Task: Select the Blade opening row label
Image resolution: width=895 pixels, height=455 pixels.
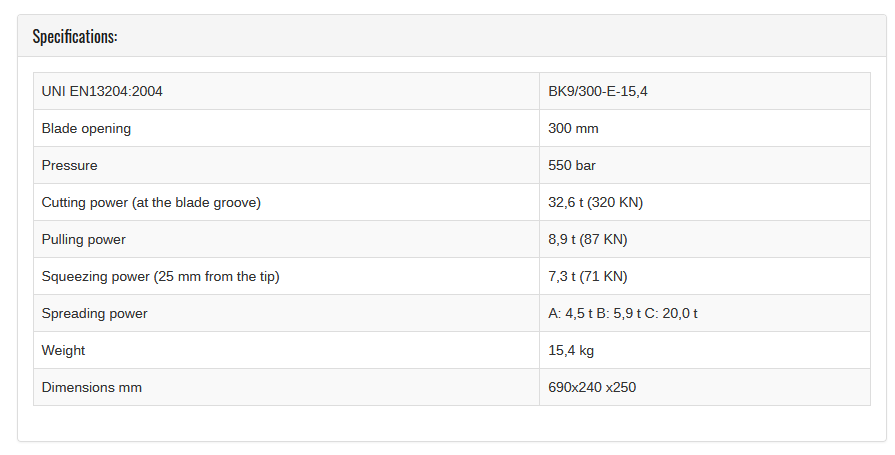Action: coord(86,128)
